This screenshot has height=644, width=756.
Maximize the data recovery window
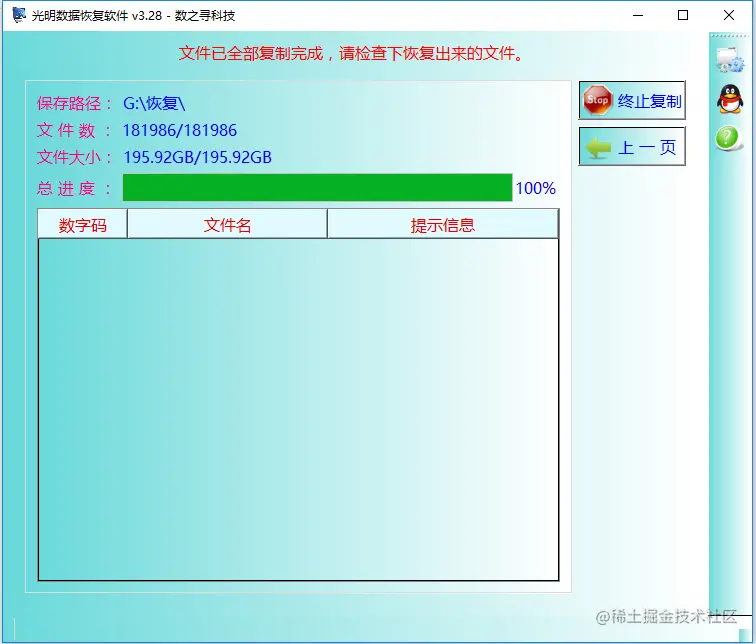click(x=683, y=15)
